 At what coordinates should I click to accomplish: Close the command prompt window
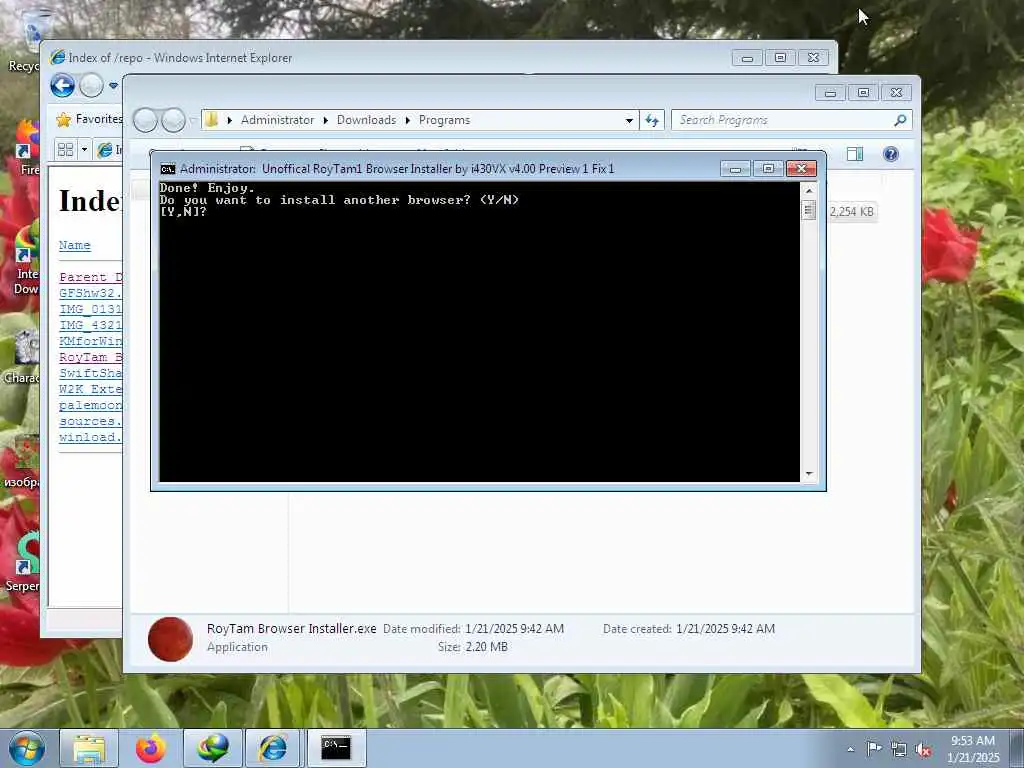pyautogui.click(x=801, y=168)
